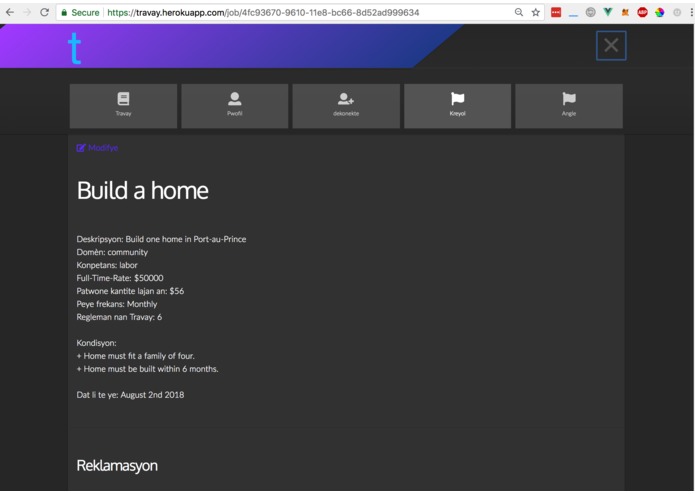Open the rainbow color wheel extension
Screen dimensions: 695x494
[x=660, y=12]
